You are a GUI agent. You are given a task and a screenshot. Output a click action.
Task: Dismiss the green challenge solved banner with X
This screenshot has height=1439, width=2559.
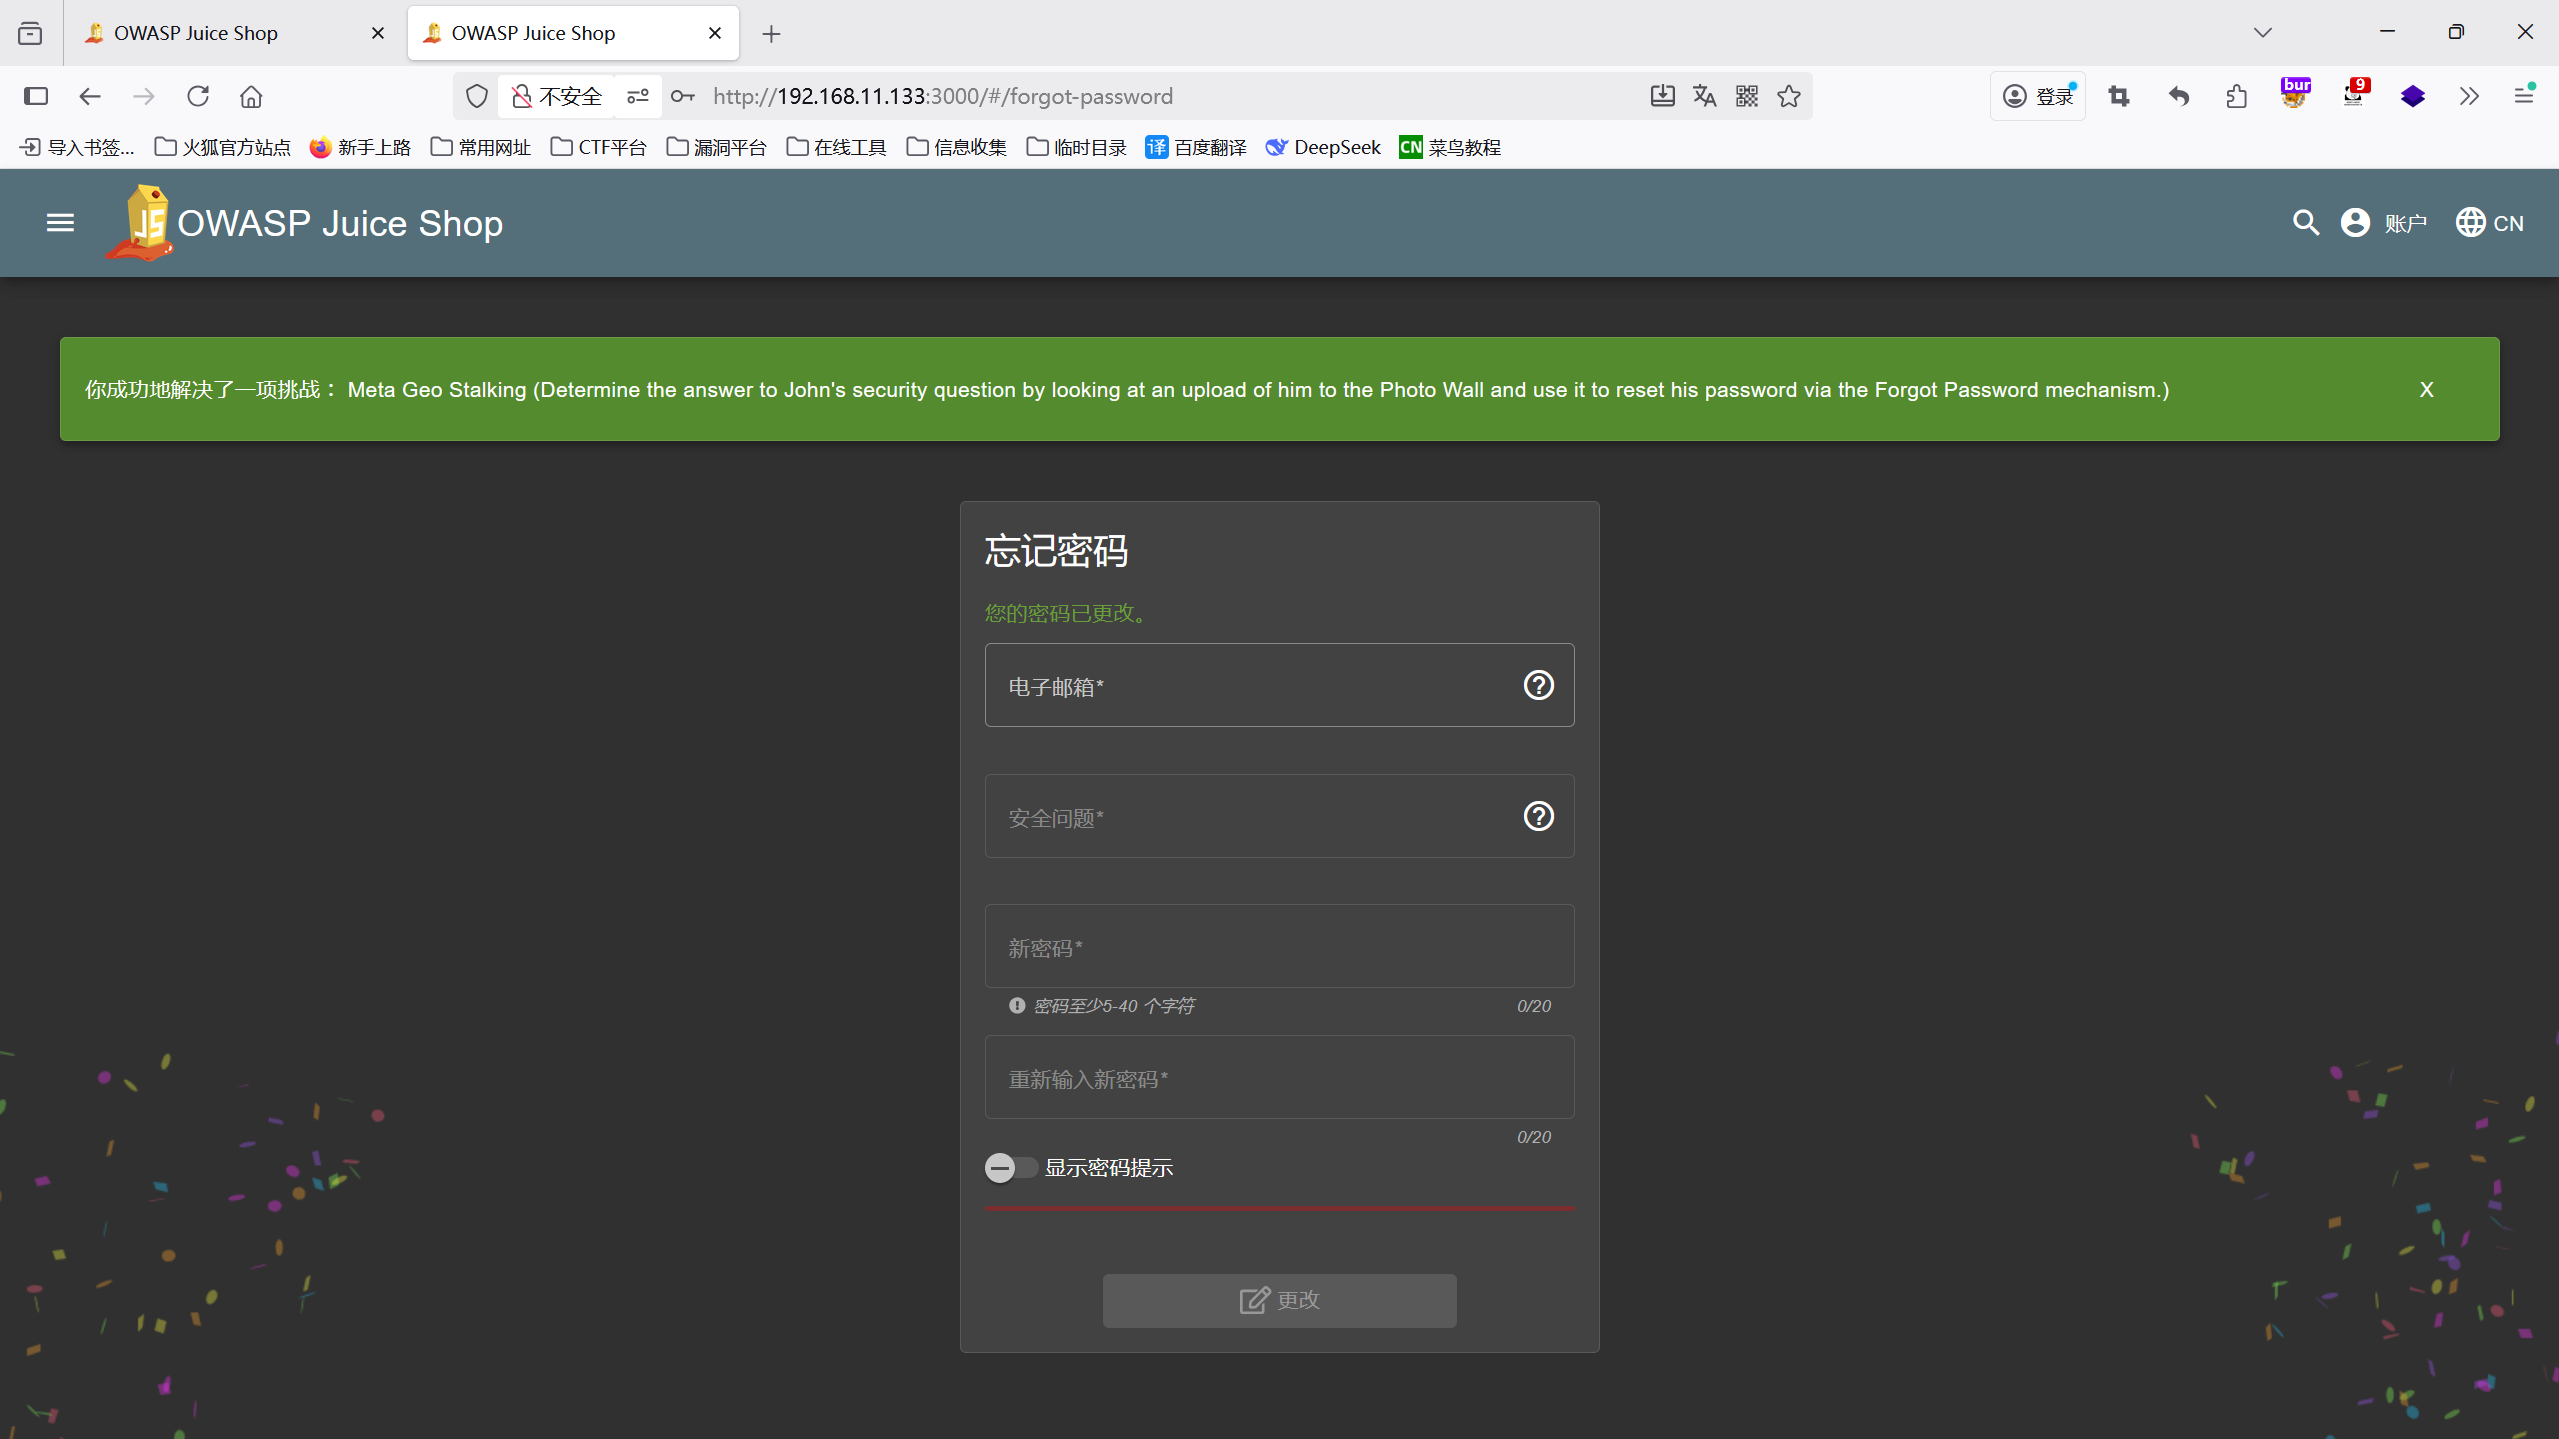click(x=2426, y=390)
